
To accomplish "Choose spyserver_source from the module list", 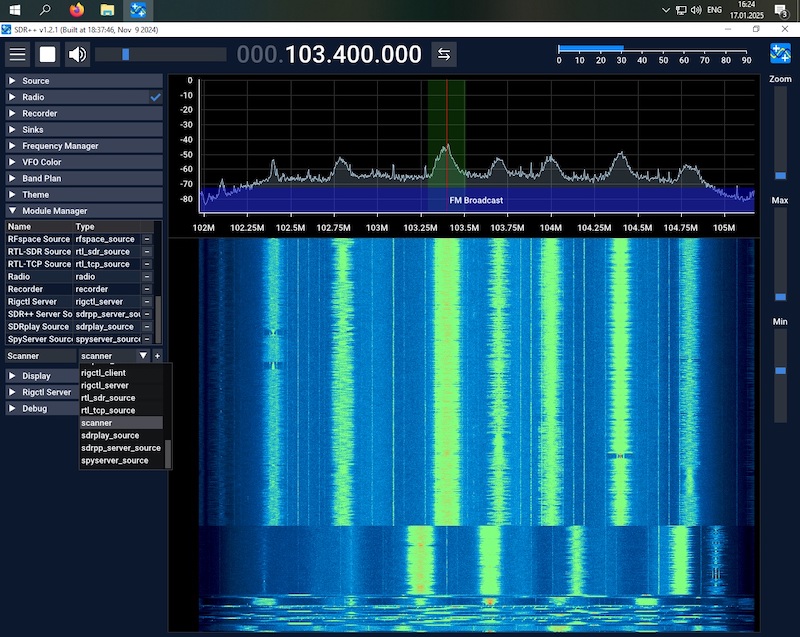I will tap(121, 461).
